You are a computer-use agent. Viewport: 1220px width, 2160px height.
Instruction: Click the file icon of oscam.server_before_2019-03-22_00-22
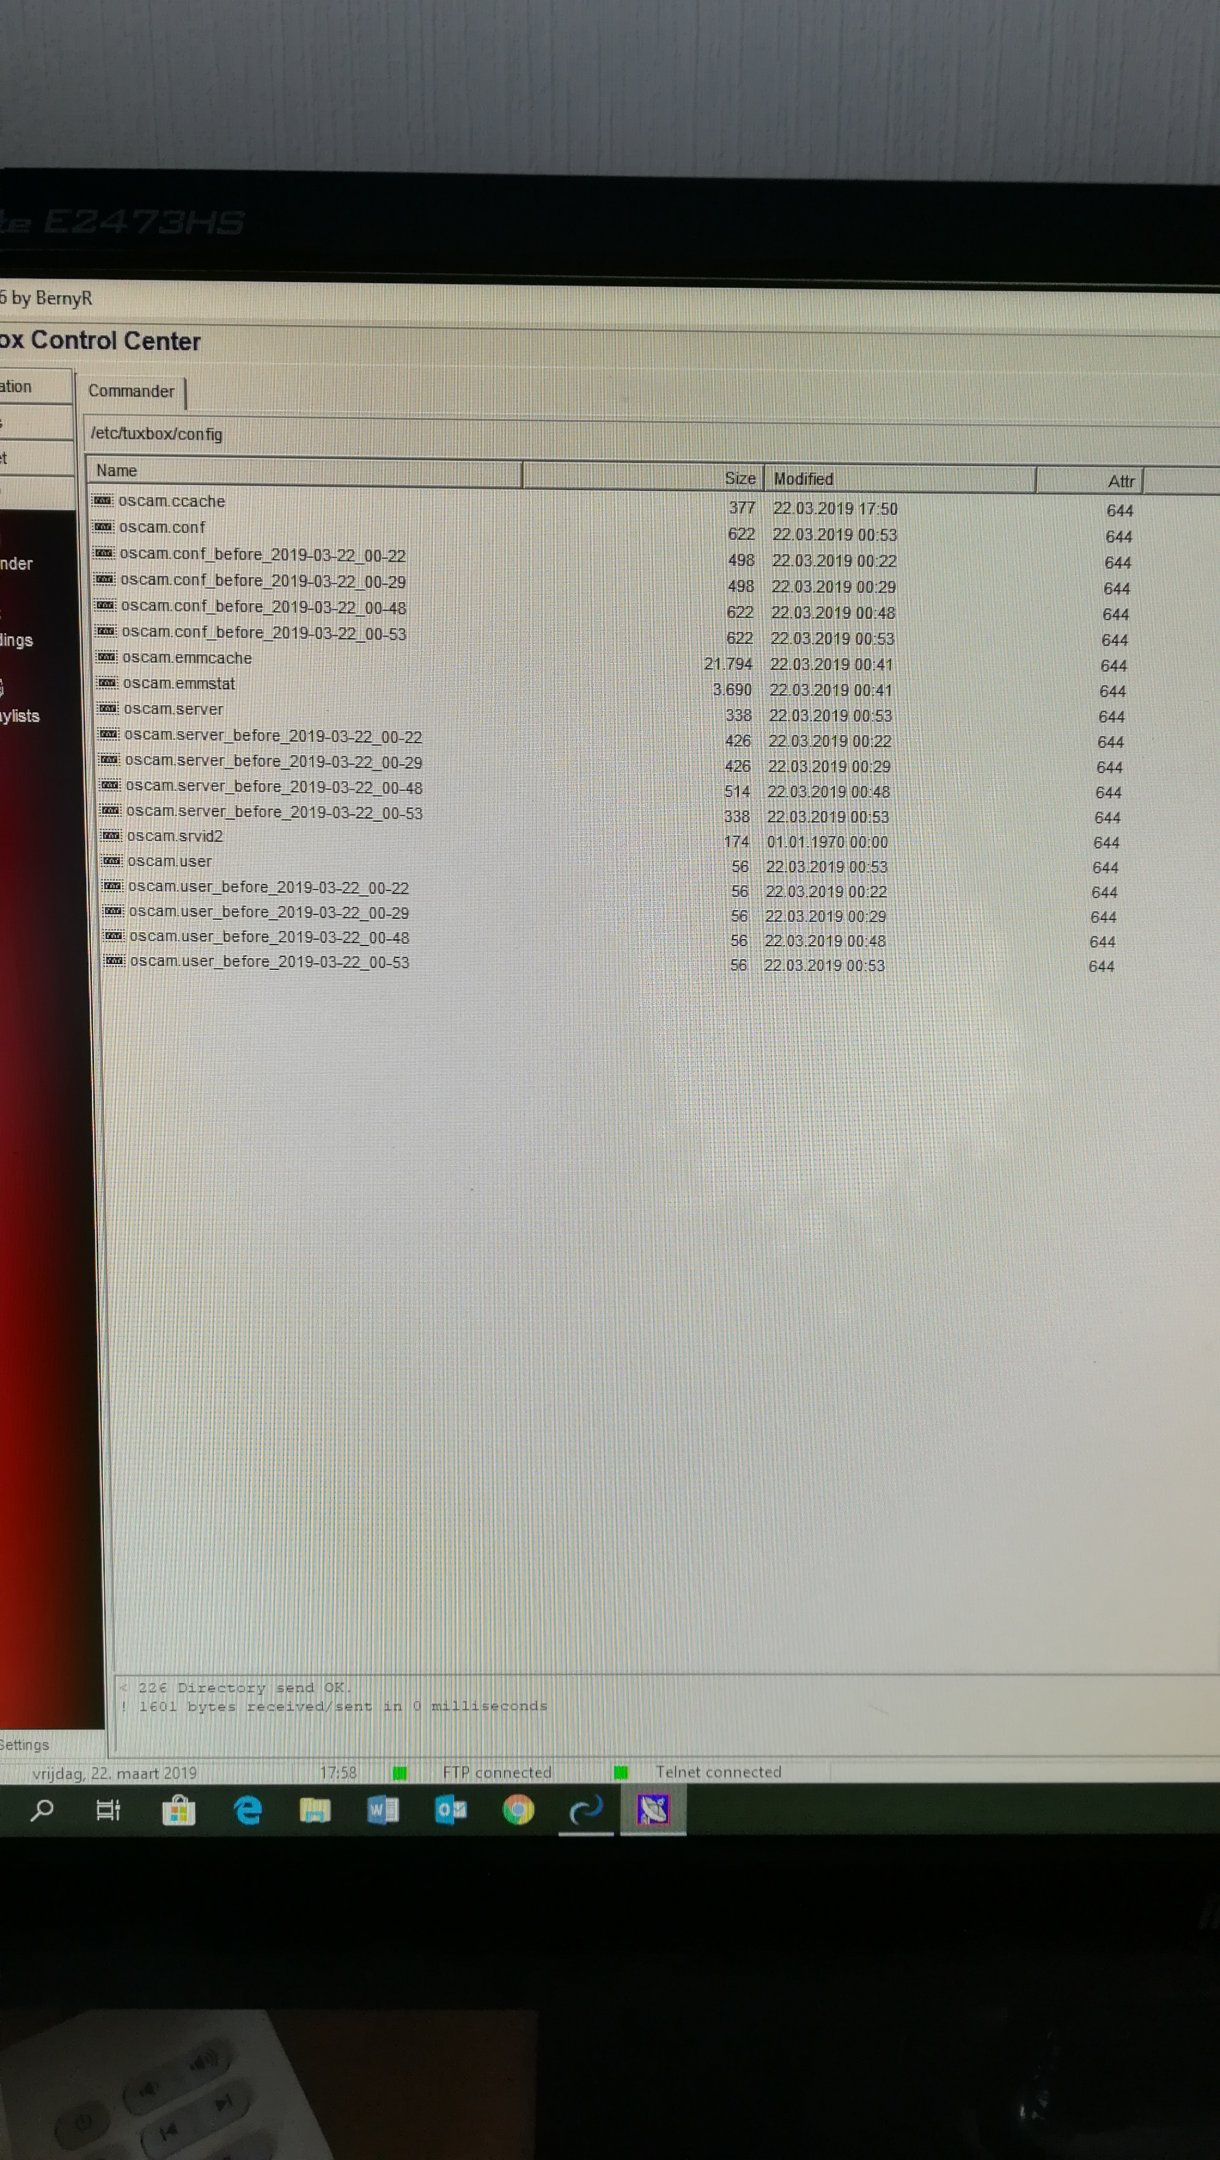pos(109,734)
